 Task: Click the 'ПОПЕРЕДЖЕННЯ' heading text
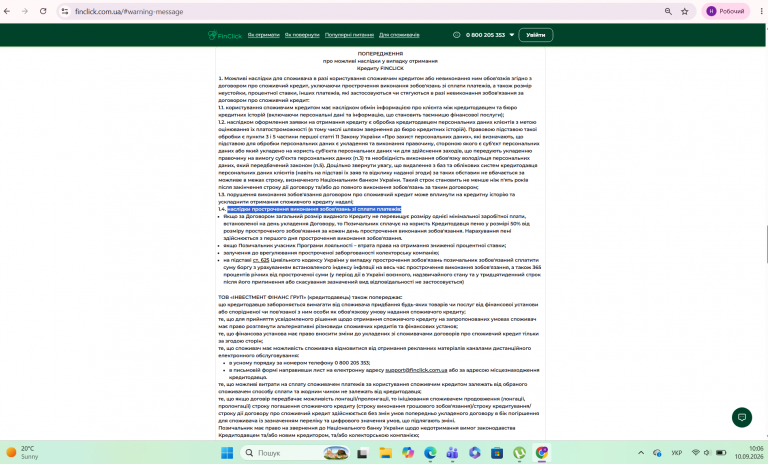(x=380, y=53)
